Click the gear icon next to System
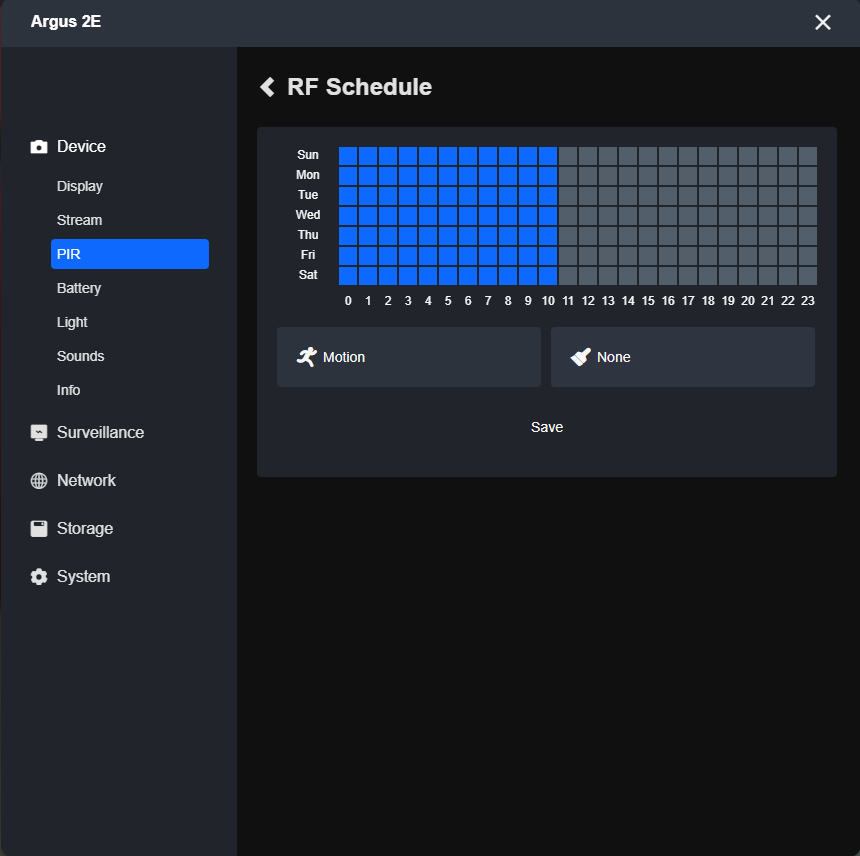The height and width of the screenshot is (856, 860). pyautogui.click(x=38, y=576)
